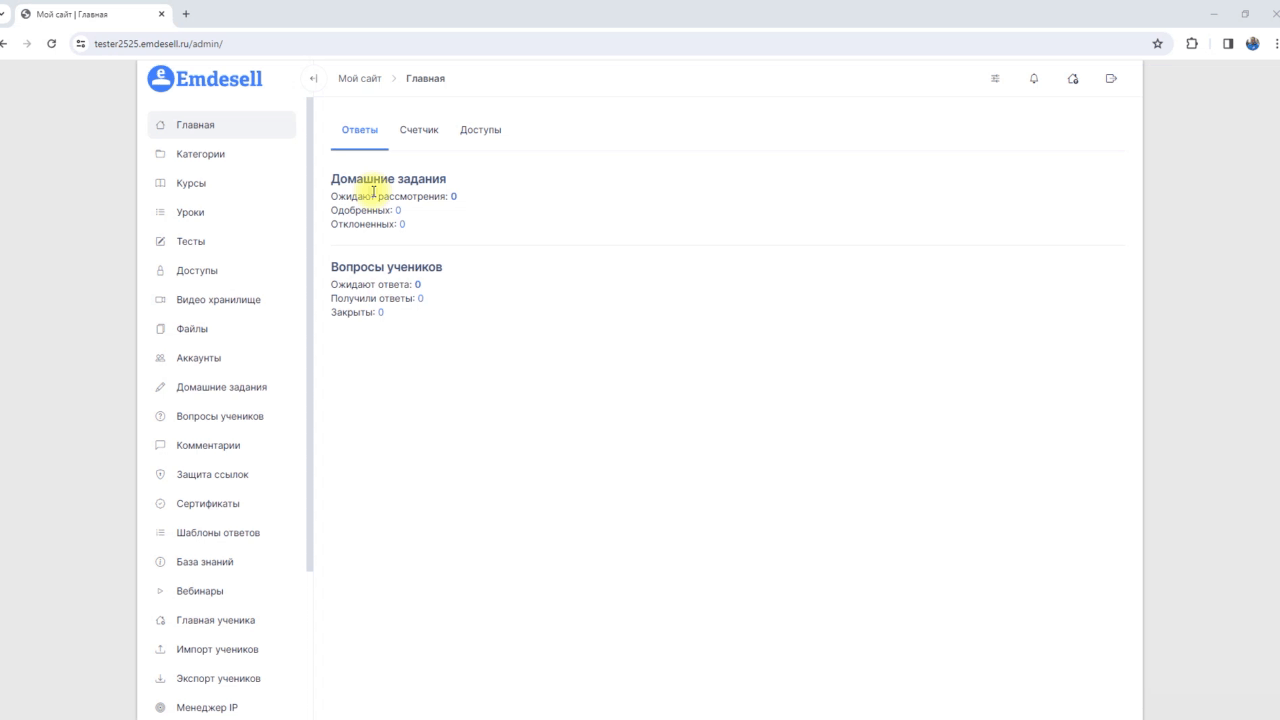Open the settings sliders icon in header
The width and height of the screenshot is (1280, 720).
point(995,78)
